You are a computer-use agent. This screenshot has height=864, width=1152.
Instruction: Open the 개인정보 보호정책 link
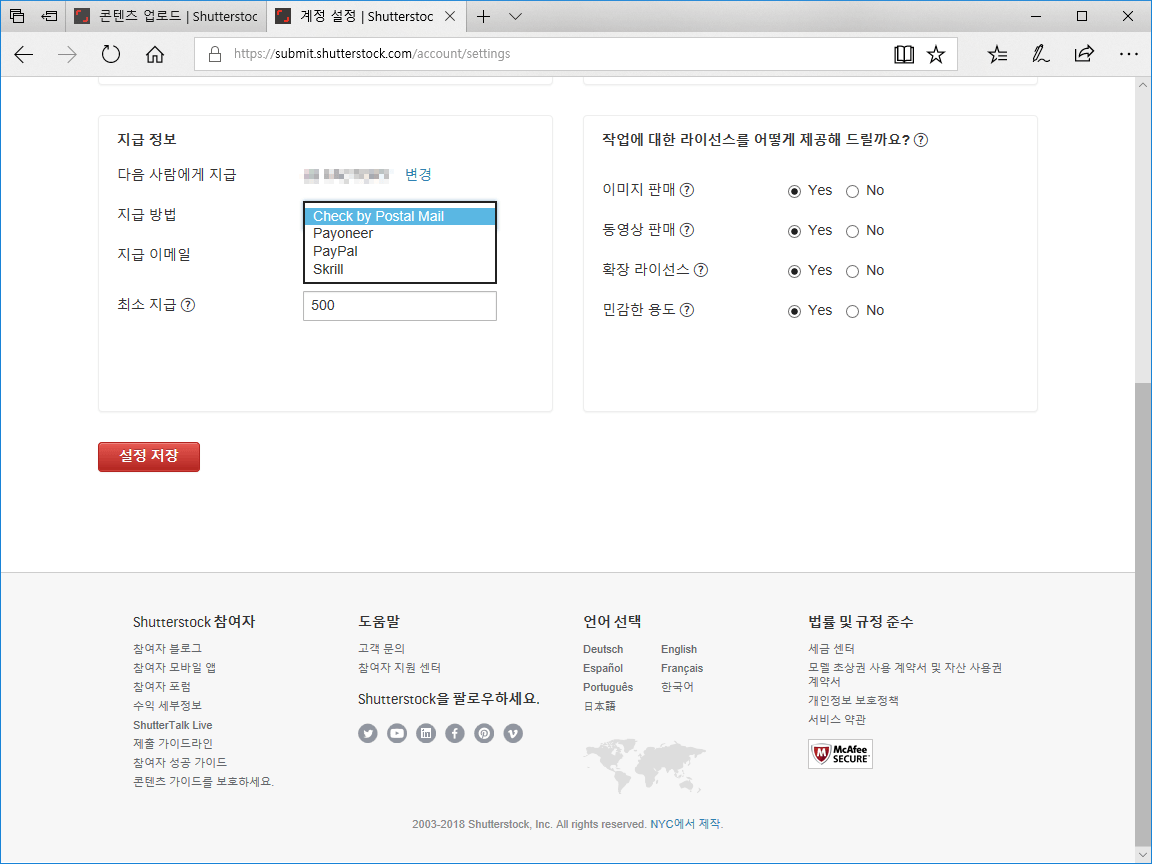point(854,700)
